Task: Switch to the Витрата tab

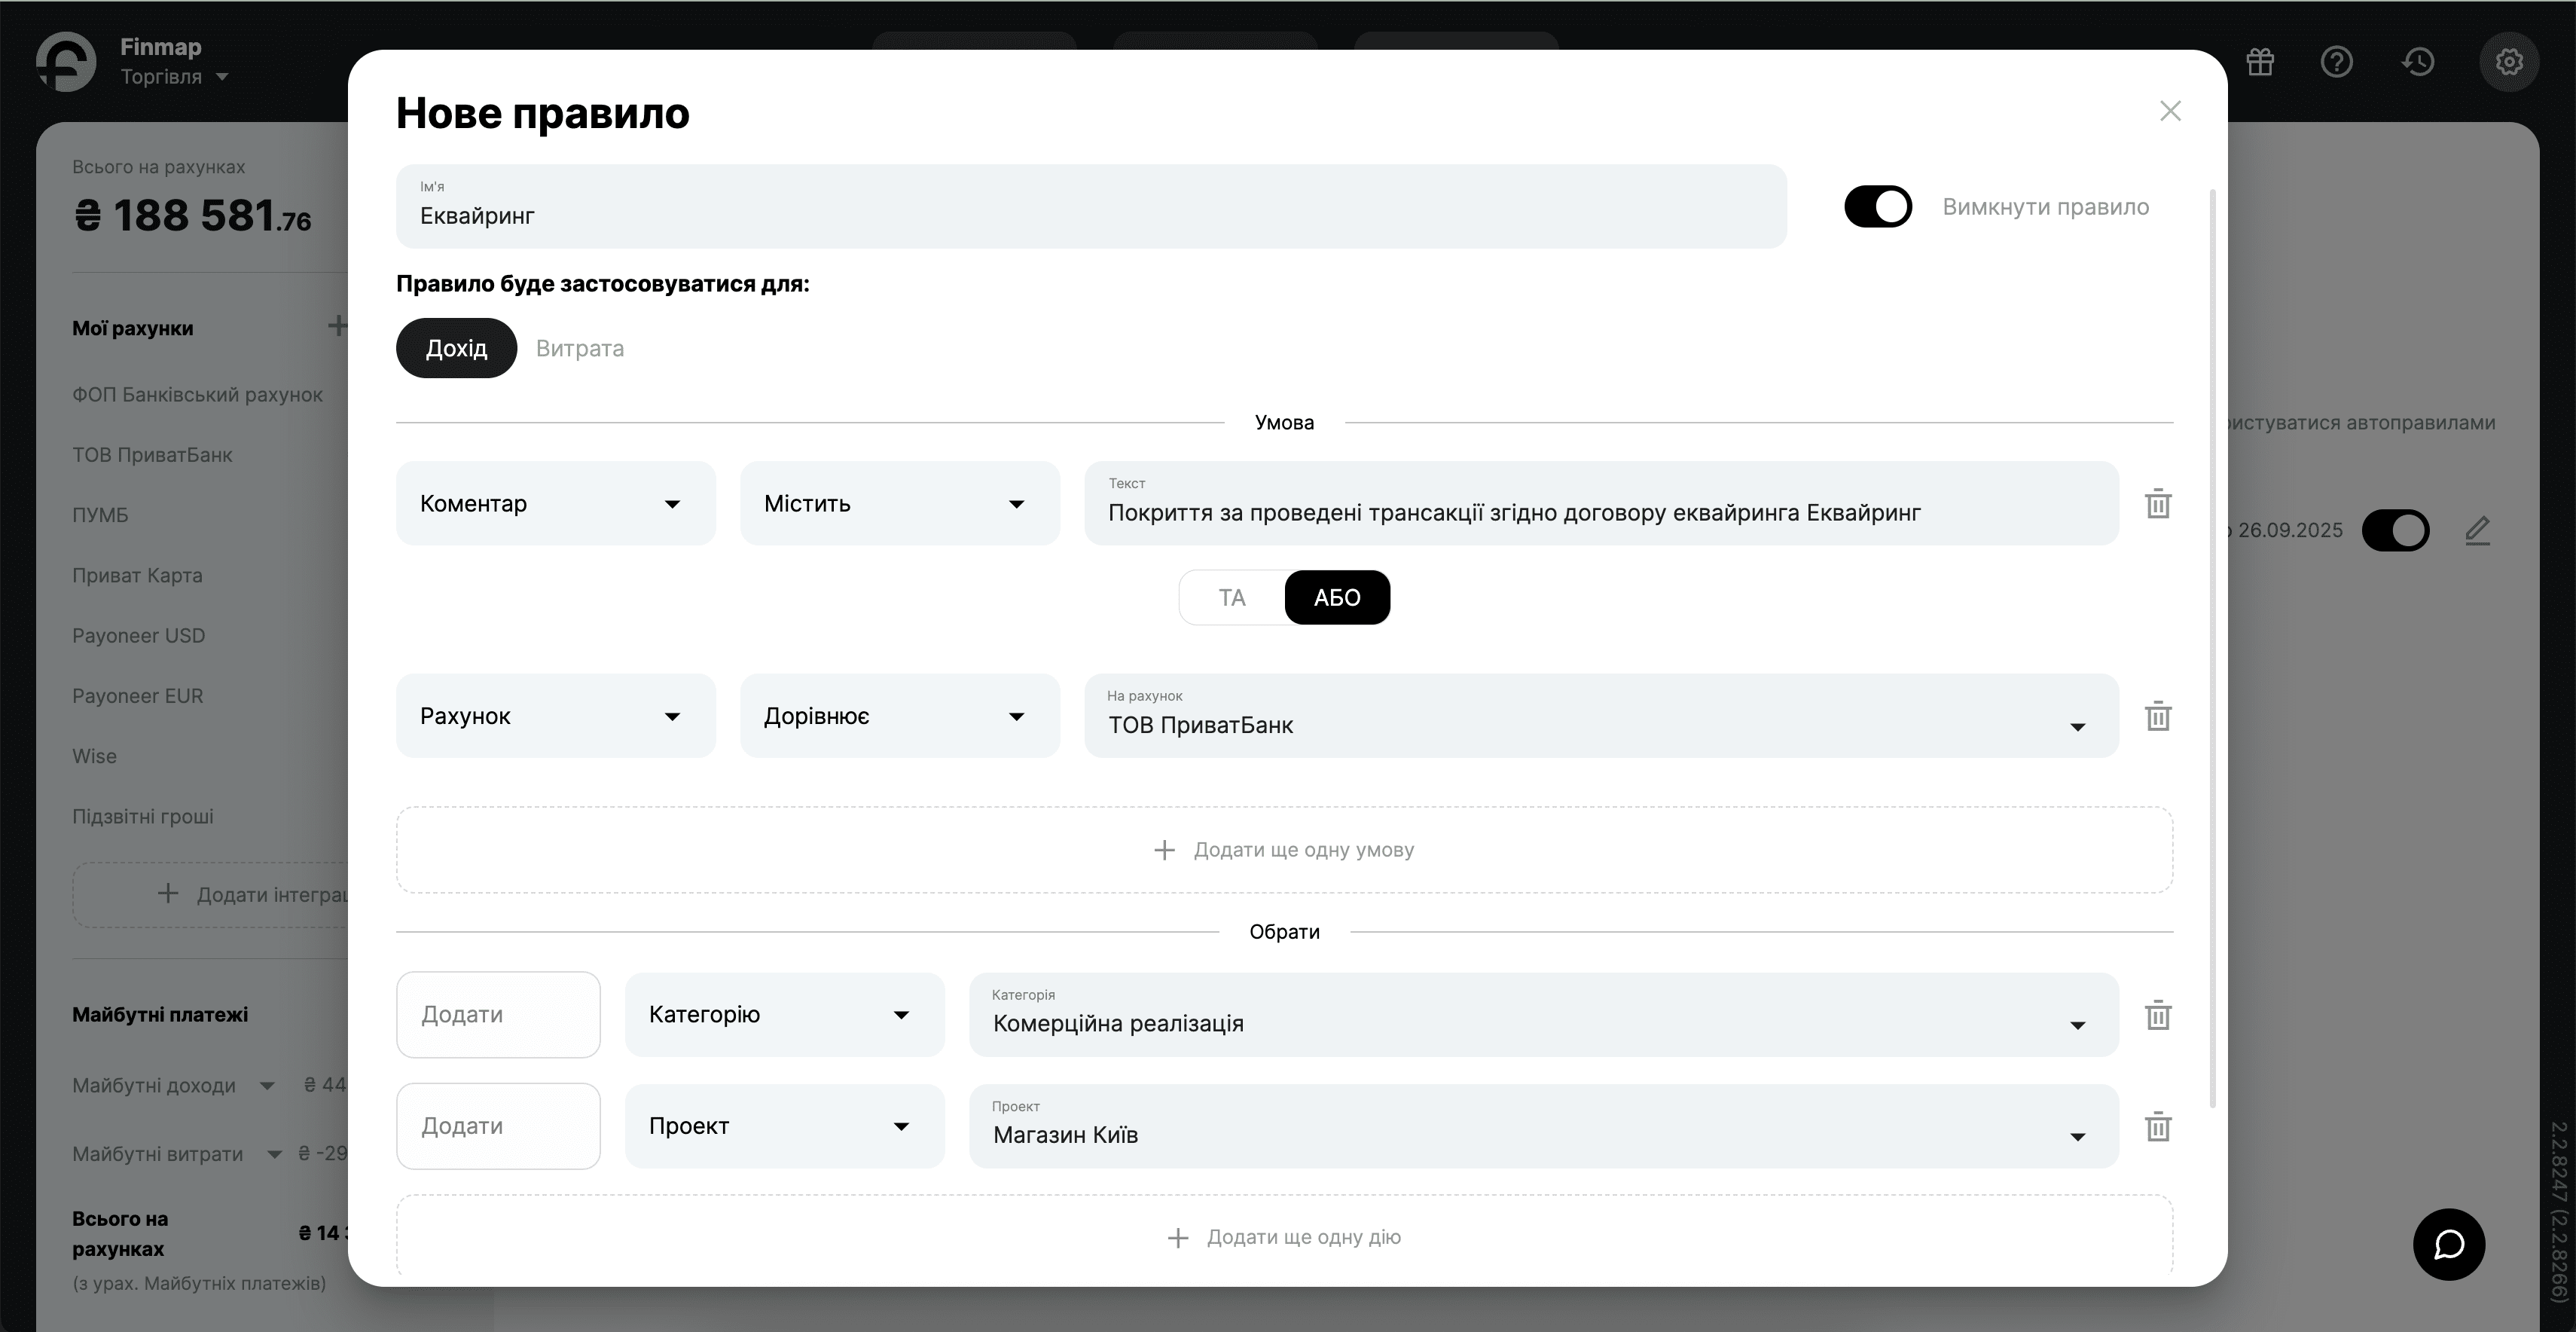Action: point(579,348)
